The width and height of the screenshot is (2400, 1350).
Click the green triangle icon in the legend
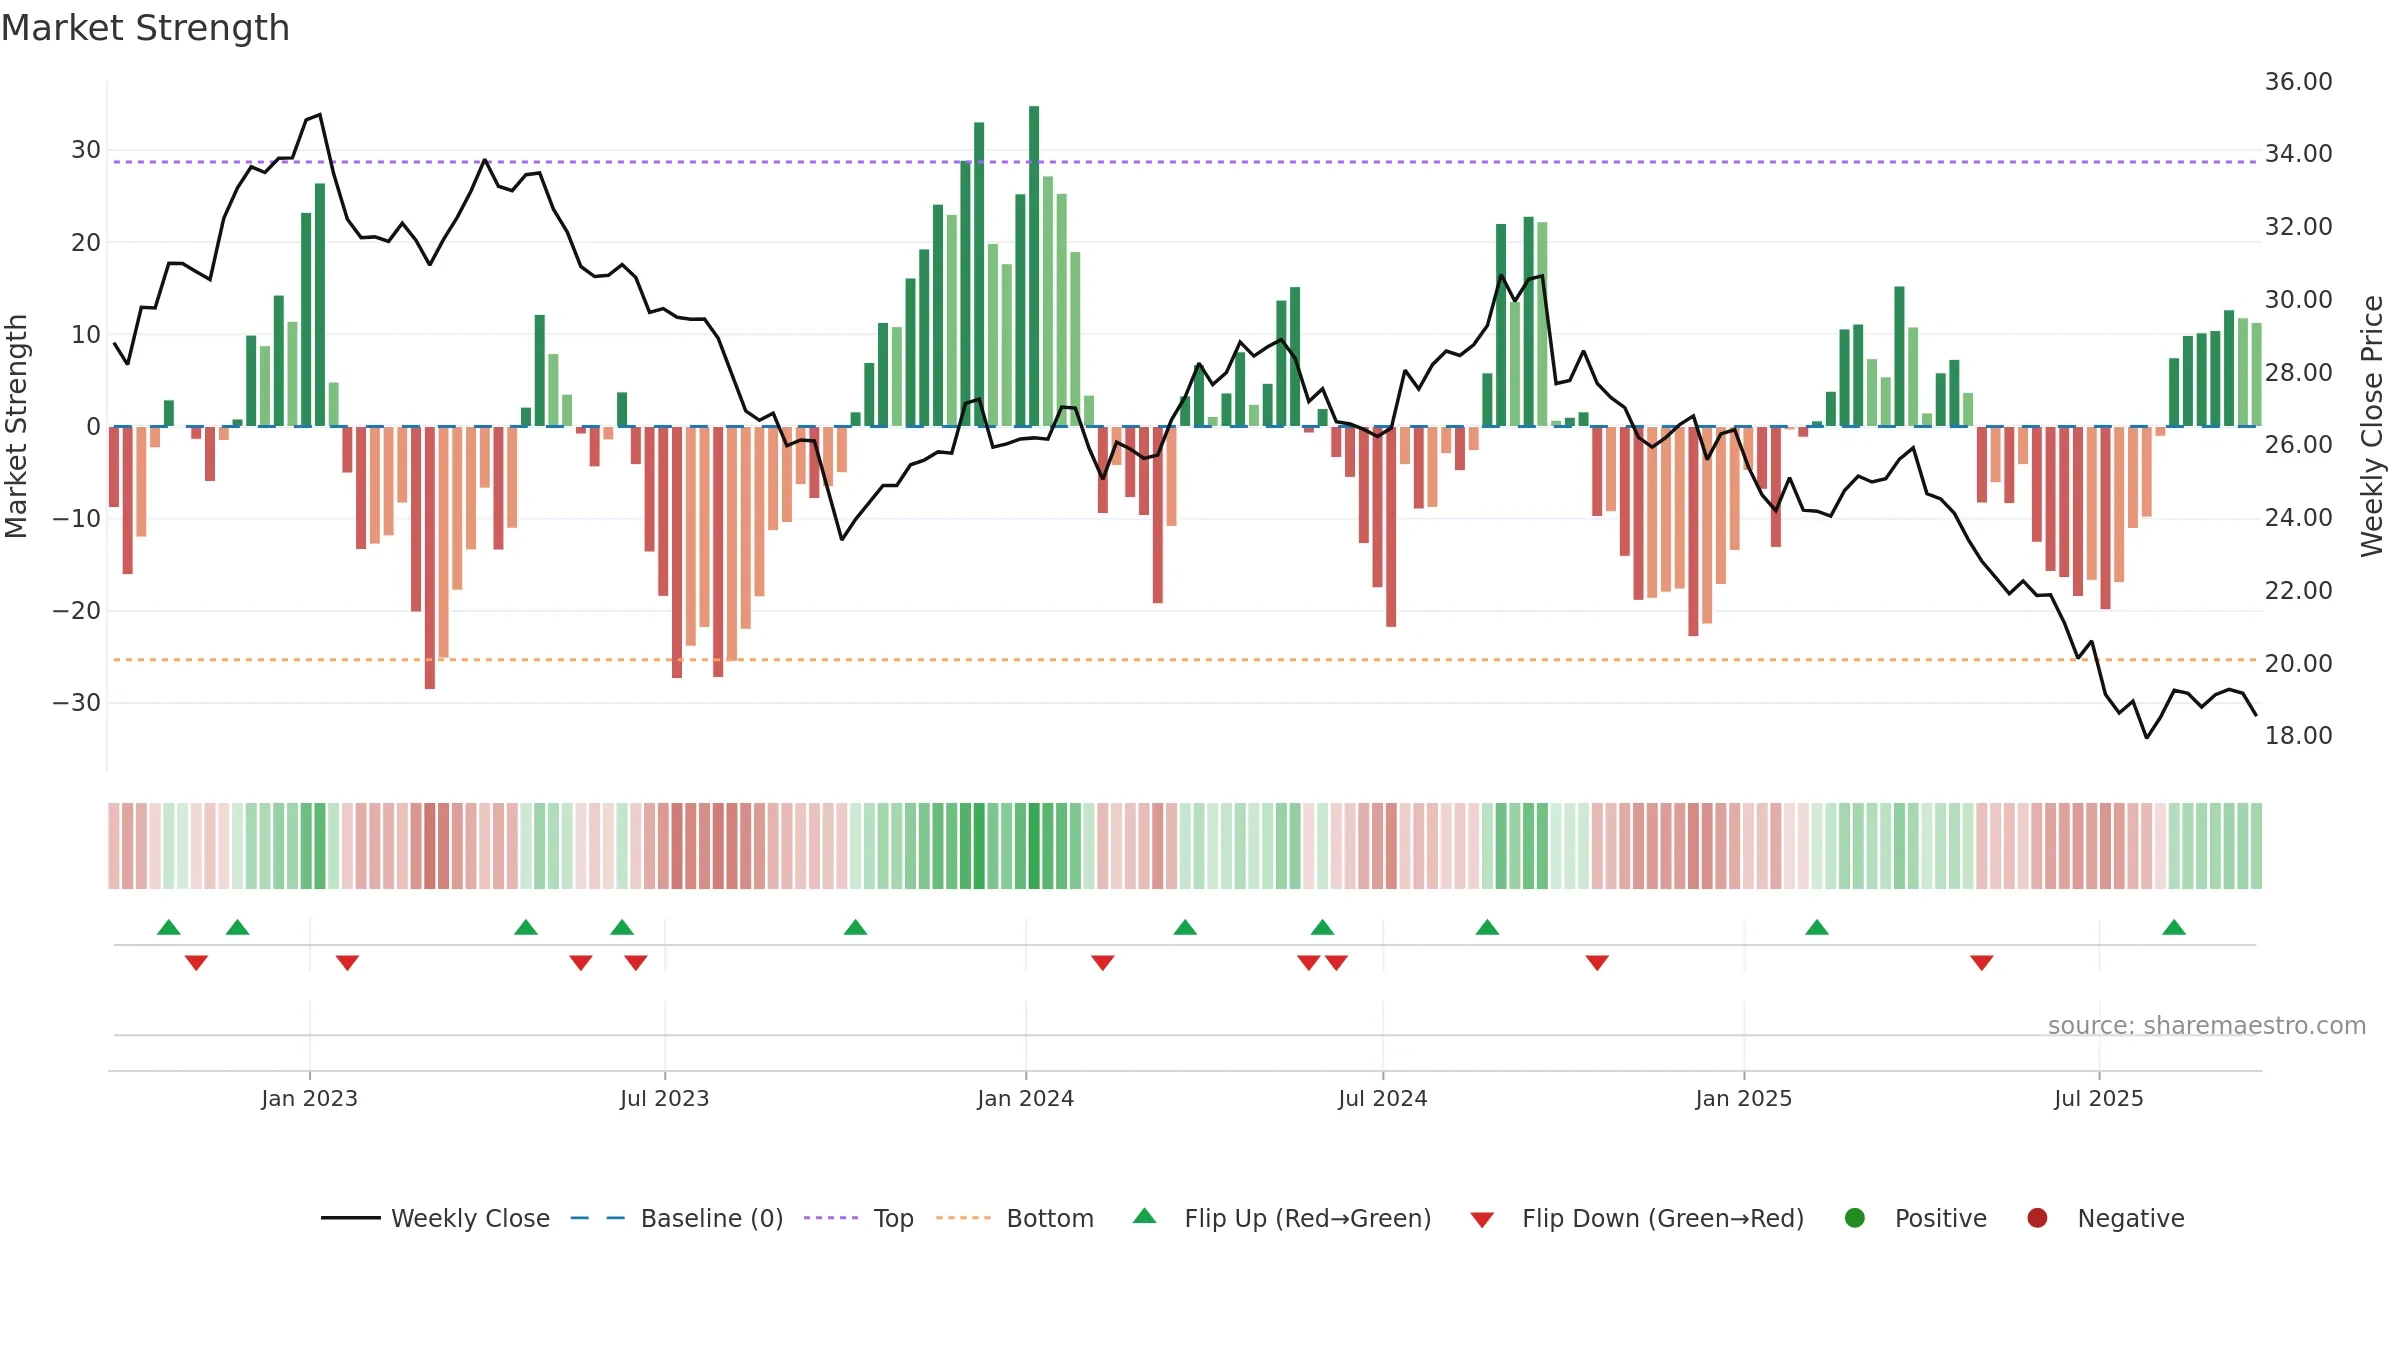coord(1145,1216)
